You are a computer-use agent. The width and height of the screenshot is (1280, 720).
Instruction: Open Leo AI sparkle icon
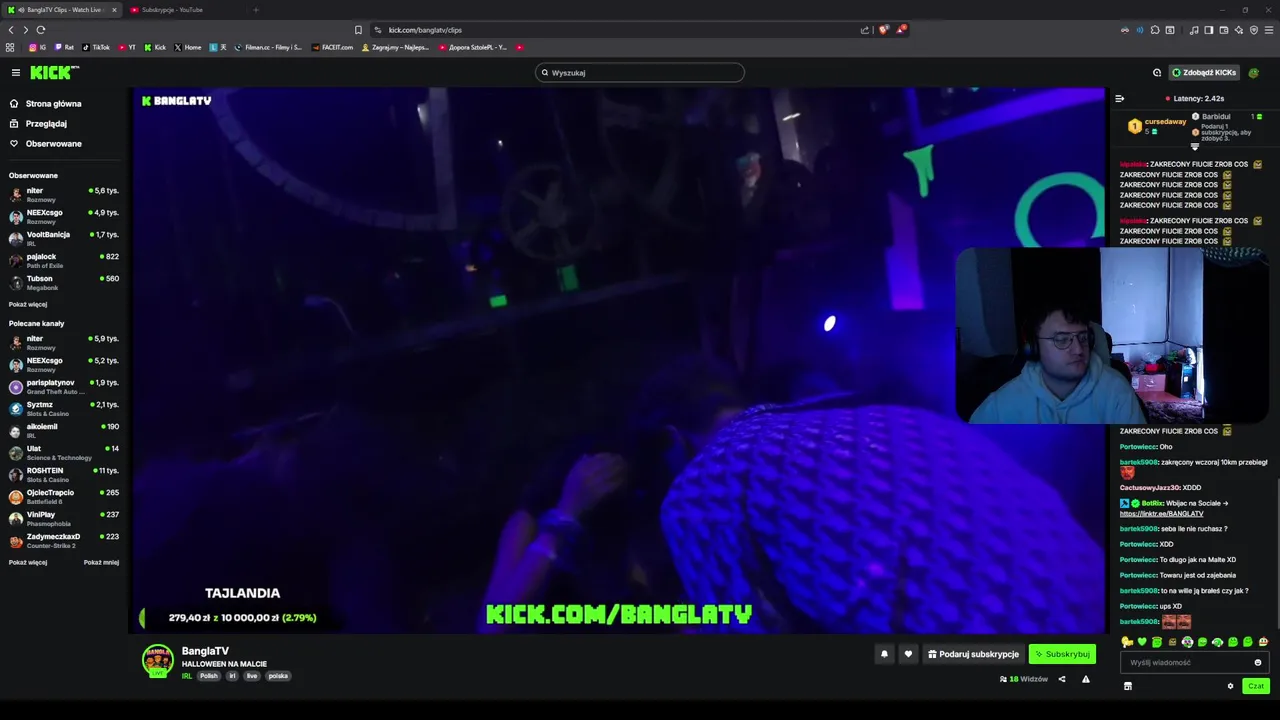(1239, 30)
